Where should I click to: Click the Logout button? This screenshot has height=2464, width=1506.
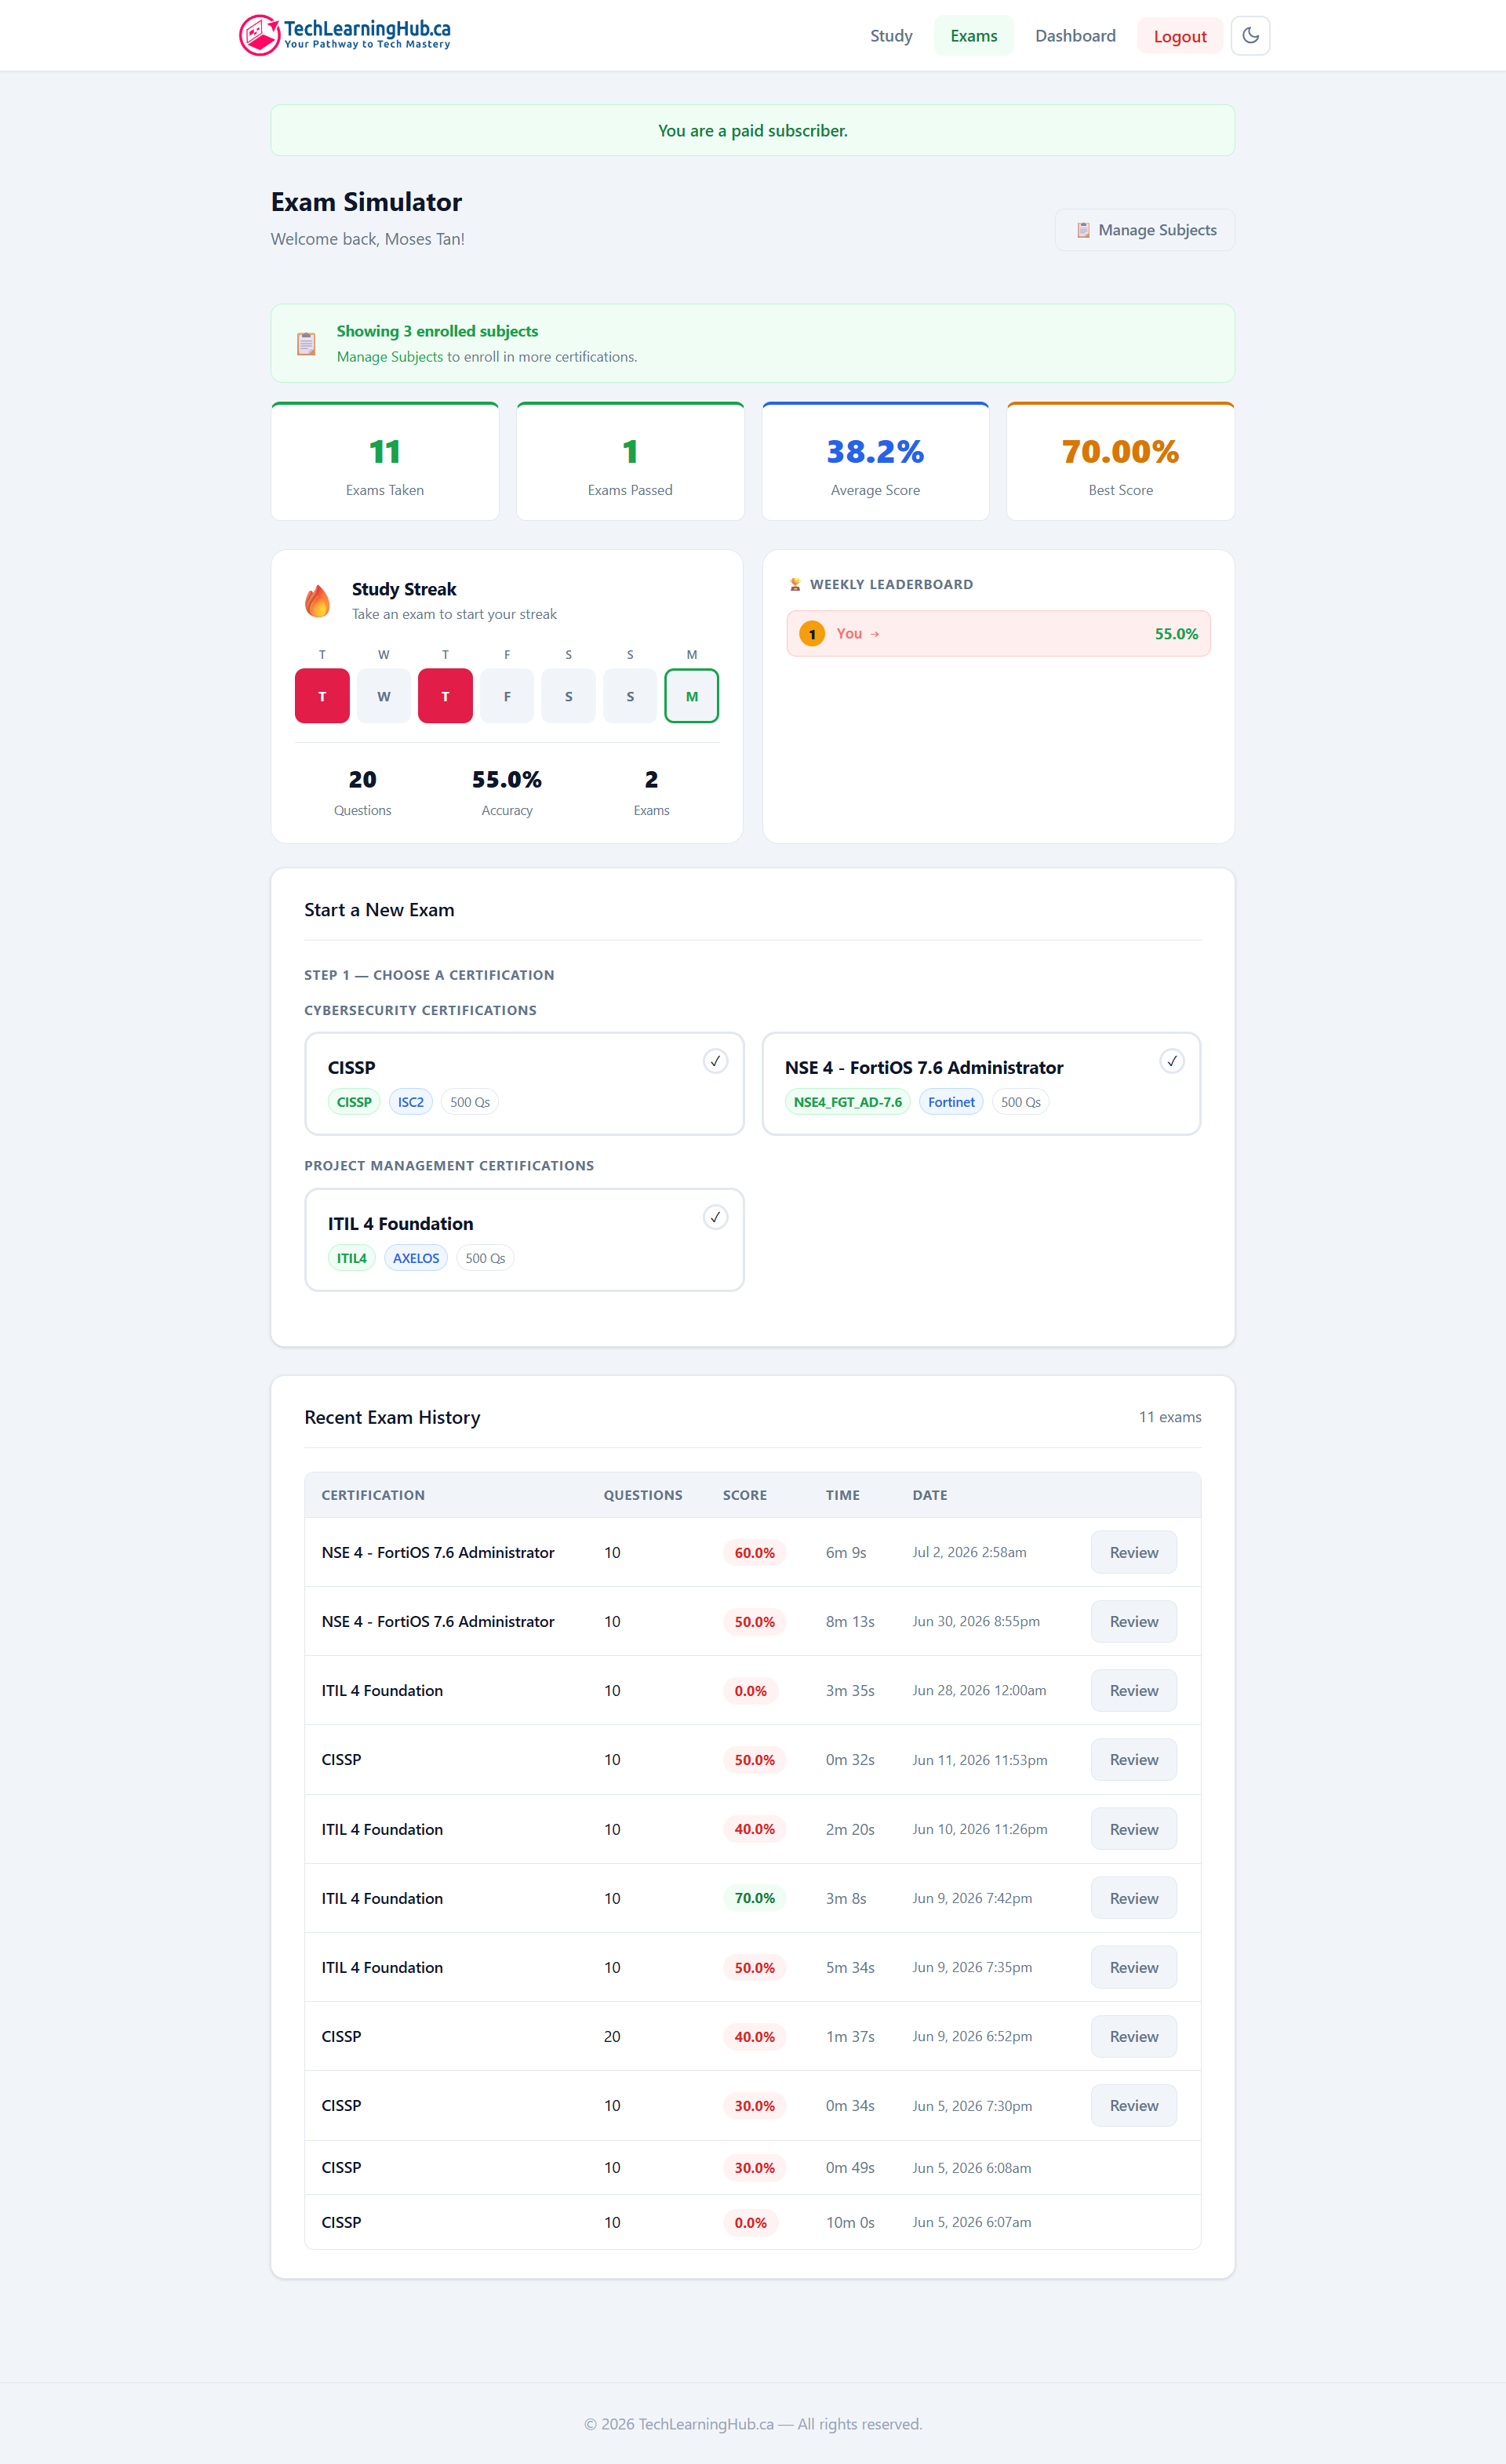pos(1180,36)
